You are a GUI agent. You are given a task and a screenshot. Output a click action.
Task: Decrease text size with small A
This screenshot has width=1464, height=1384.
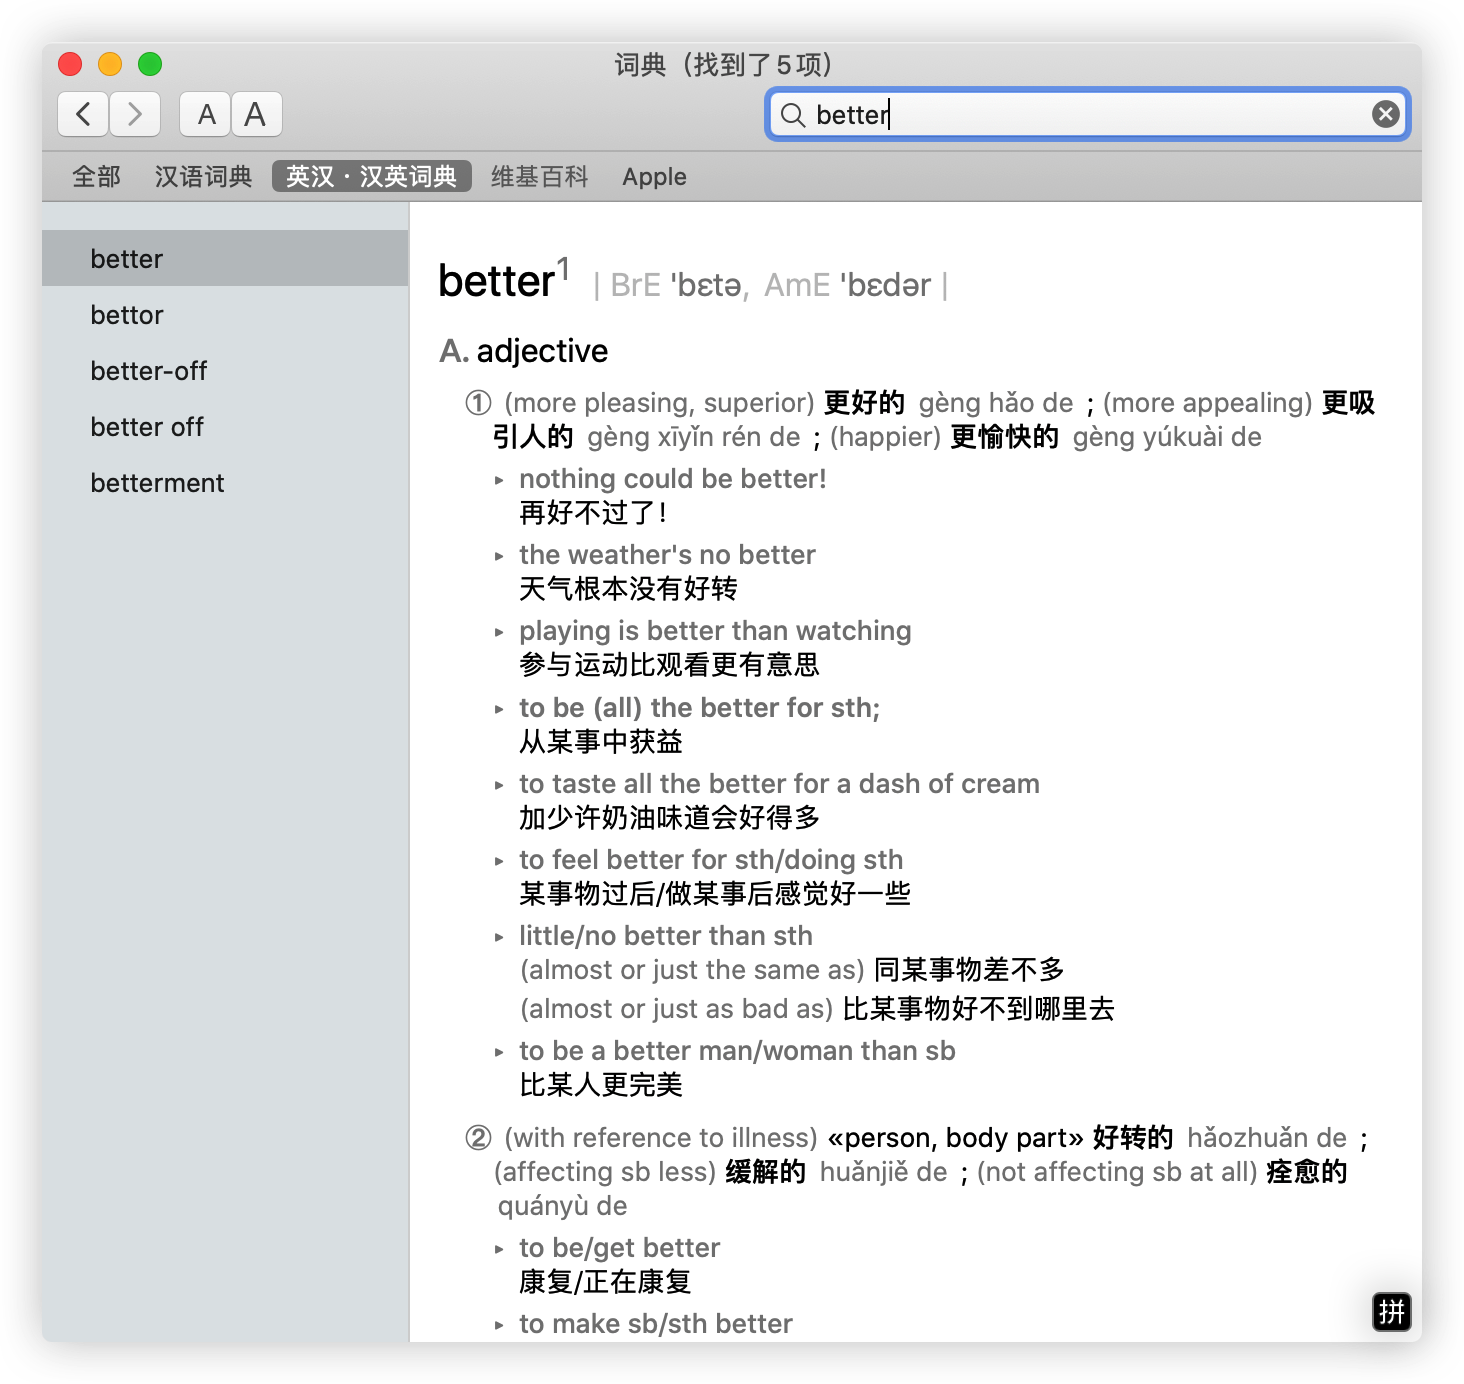(206, 114)
